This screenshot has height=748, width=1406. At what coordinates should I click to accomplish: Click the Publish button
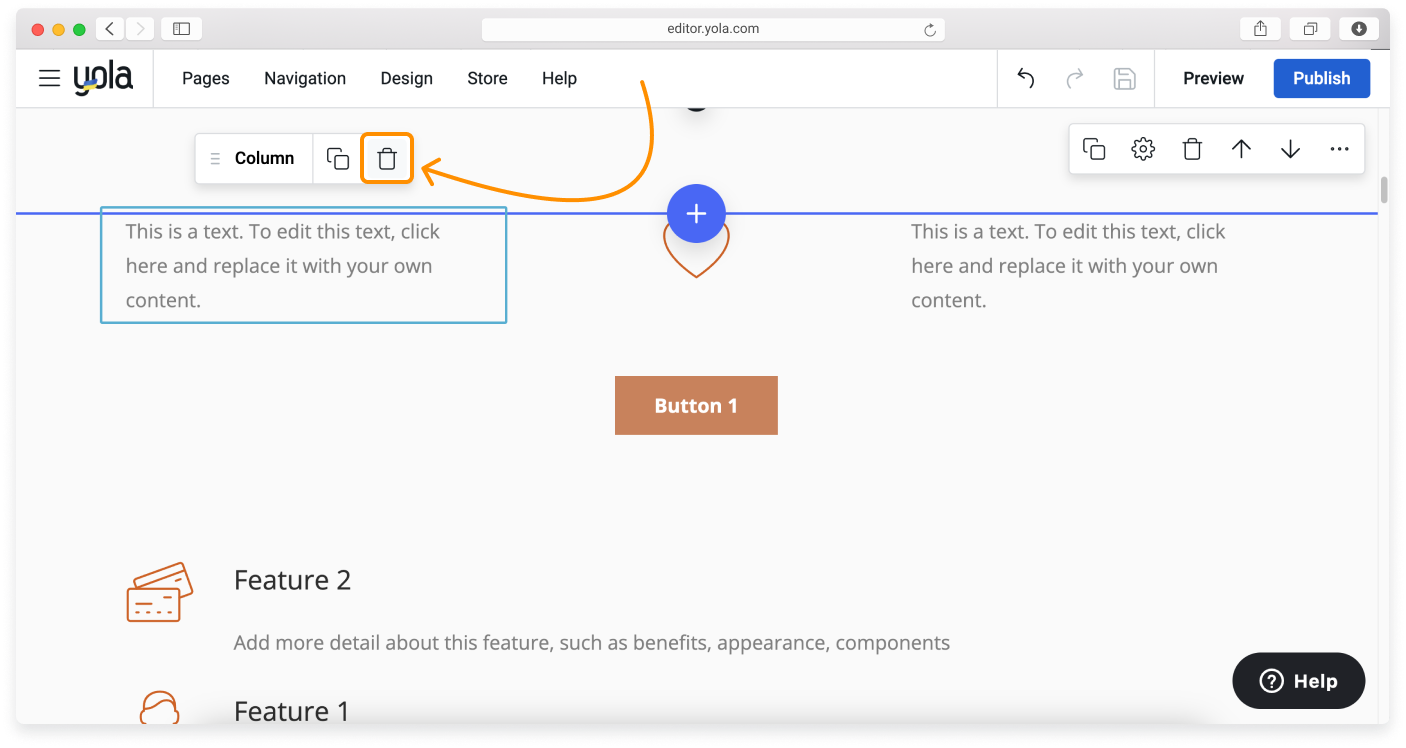tap(1321, 78)
